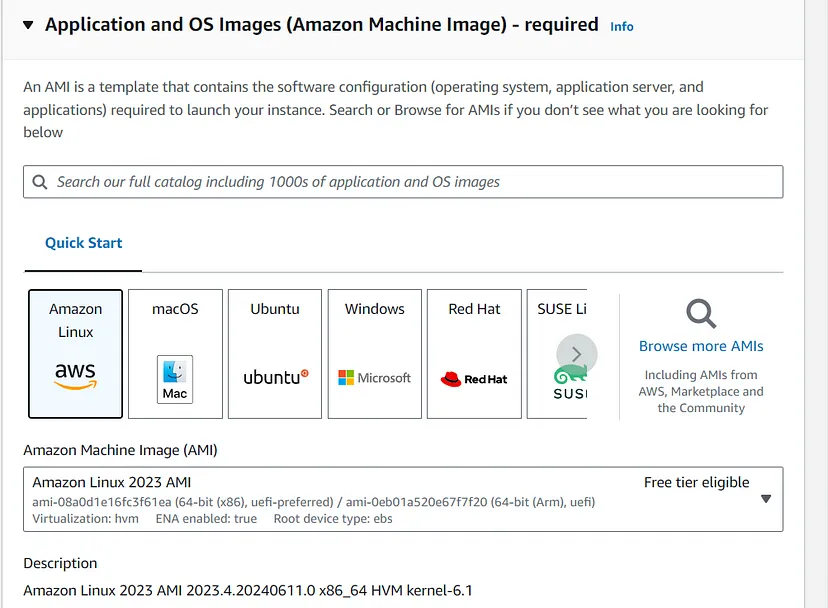The height and width of the screenshot is (608, 828).
Task: Click the Browse more AMIs magnifier icon
Action: (701, 314)
